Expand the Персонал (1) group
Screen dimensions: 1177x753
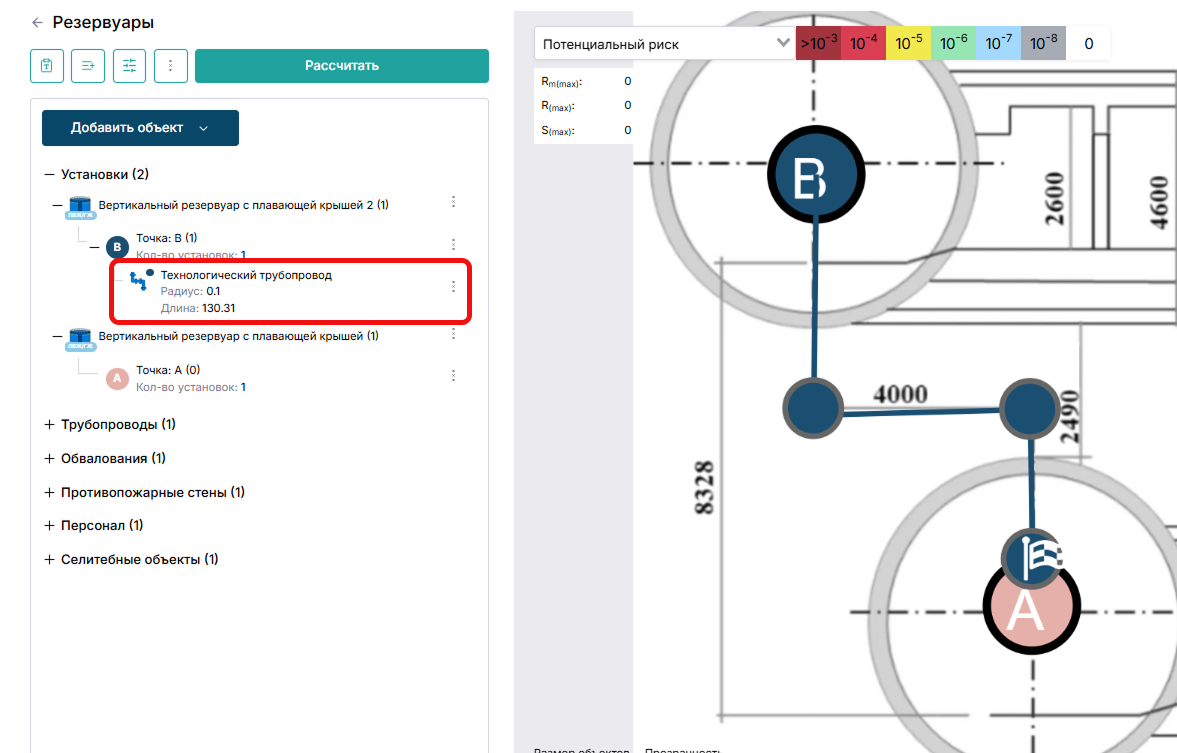click(50, 526)
